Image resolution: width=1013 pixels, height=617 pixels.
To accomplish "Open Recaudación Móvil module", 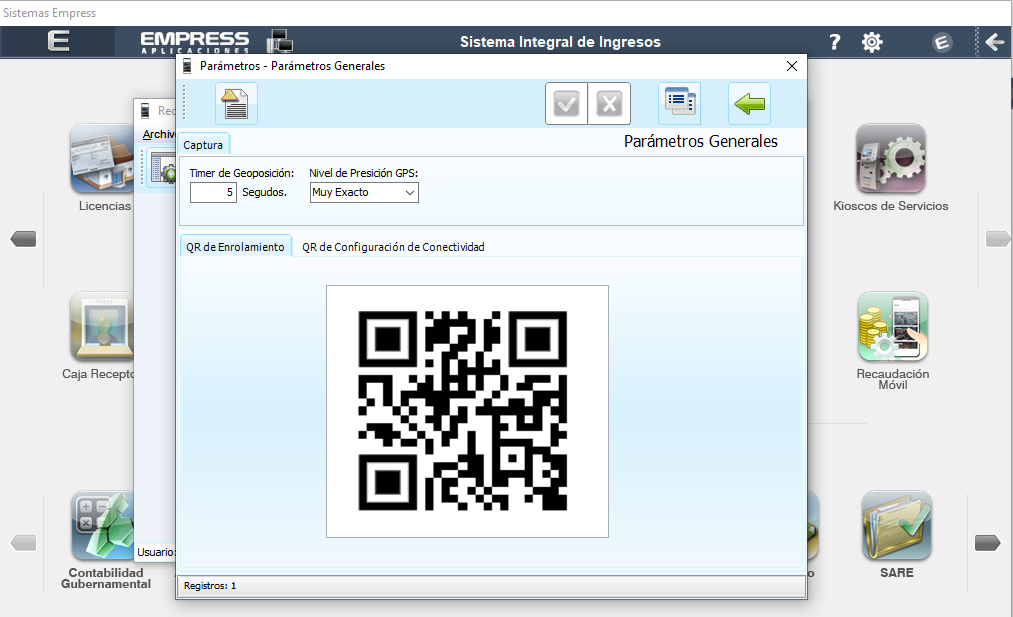I will [892, 328].
